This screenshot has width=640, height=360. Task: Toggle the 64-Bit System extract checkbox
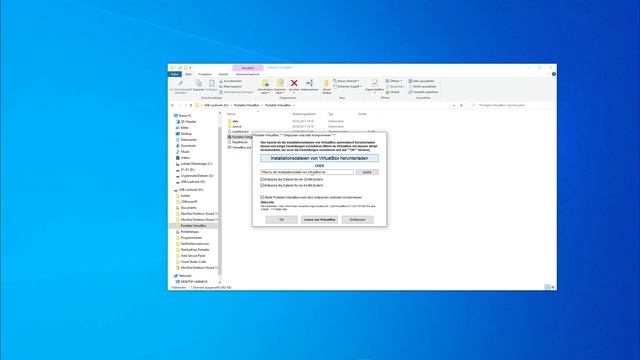click(262, 185)
